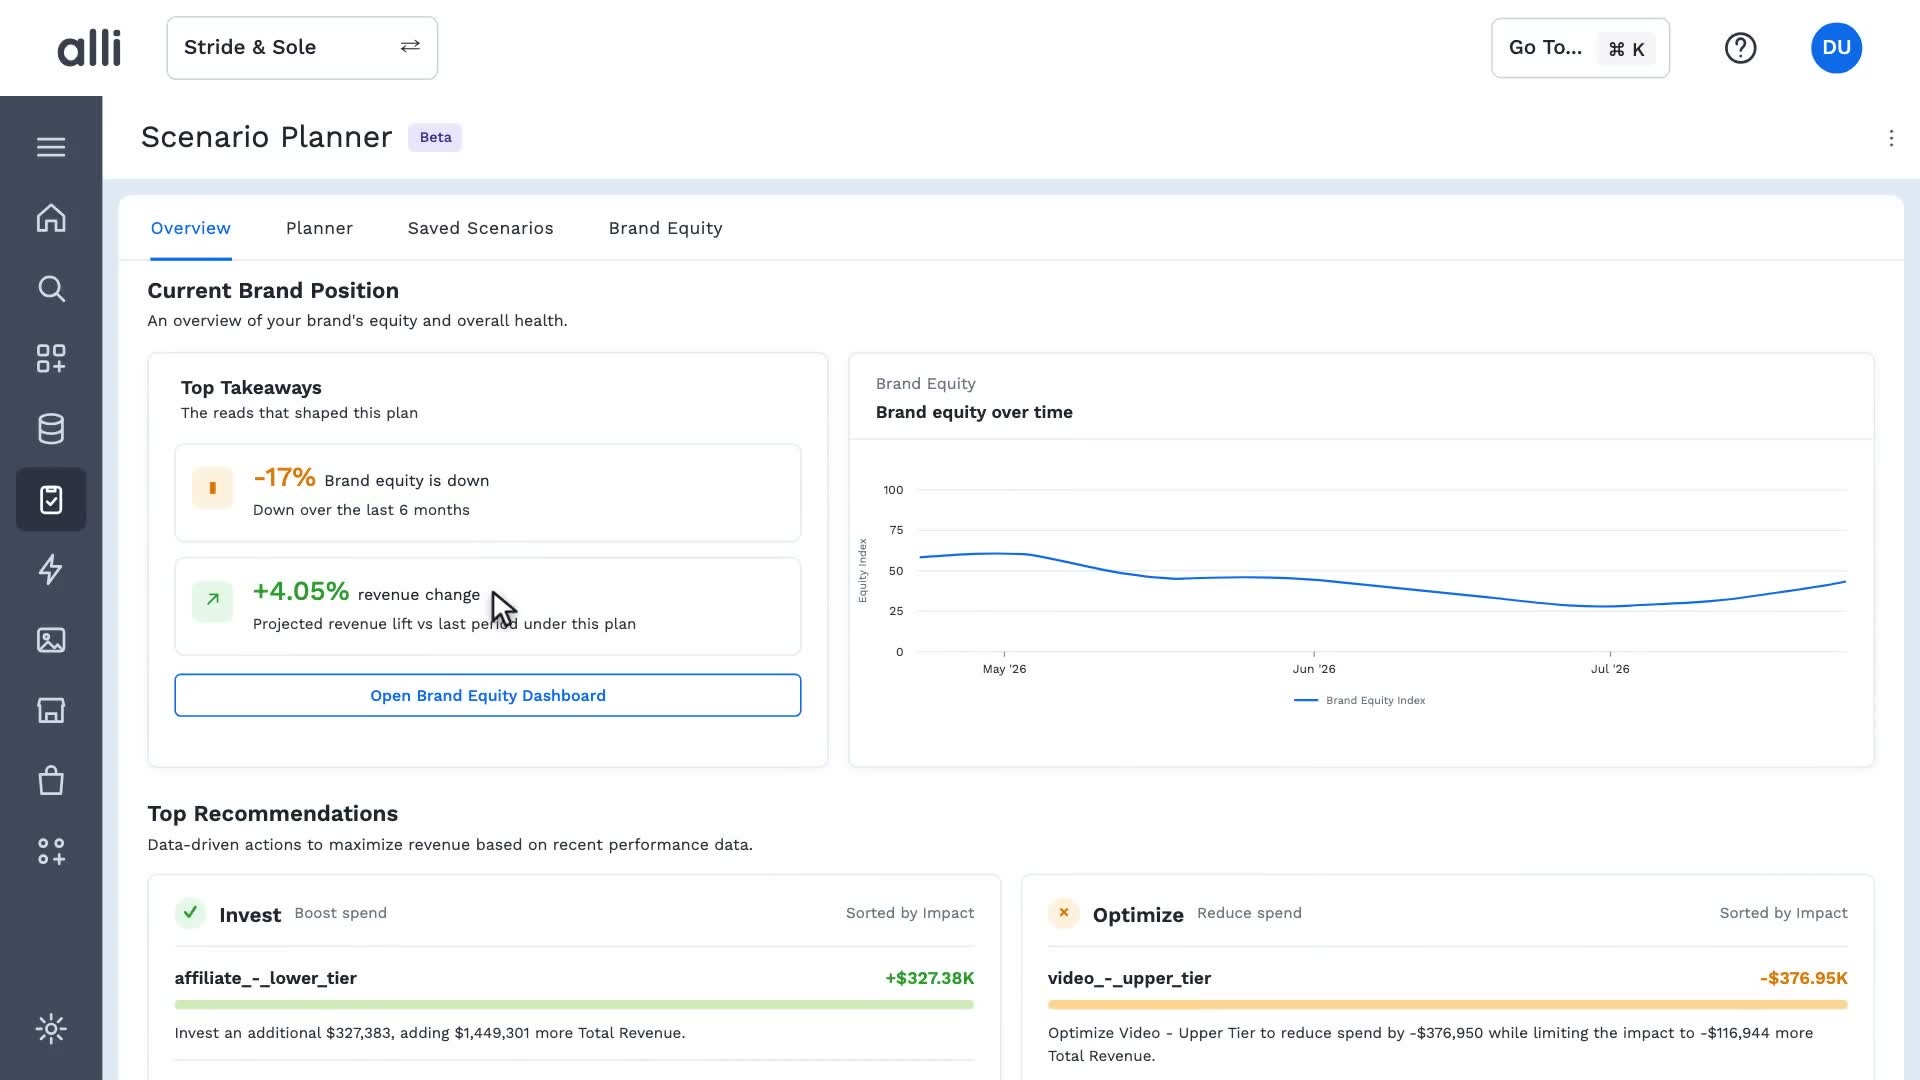Click the green revenue change arrow icon
1920x1080 pixels.
(x=212, y=600)
